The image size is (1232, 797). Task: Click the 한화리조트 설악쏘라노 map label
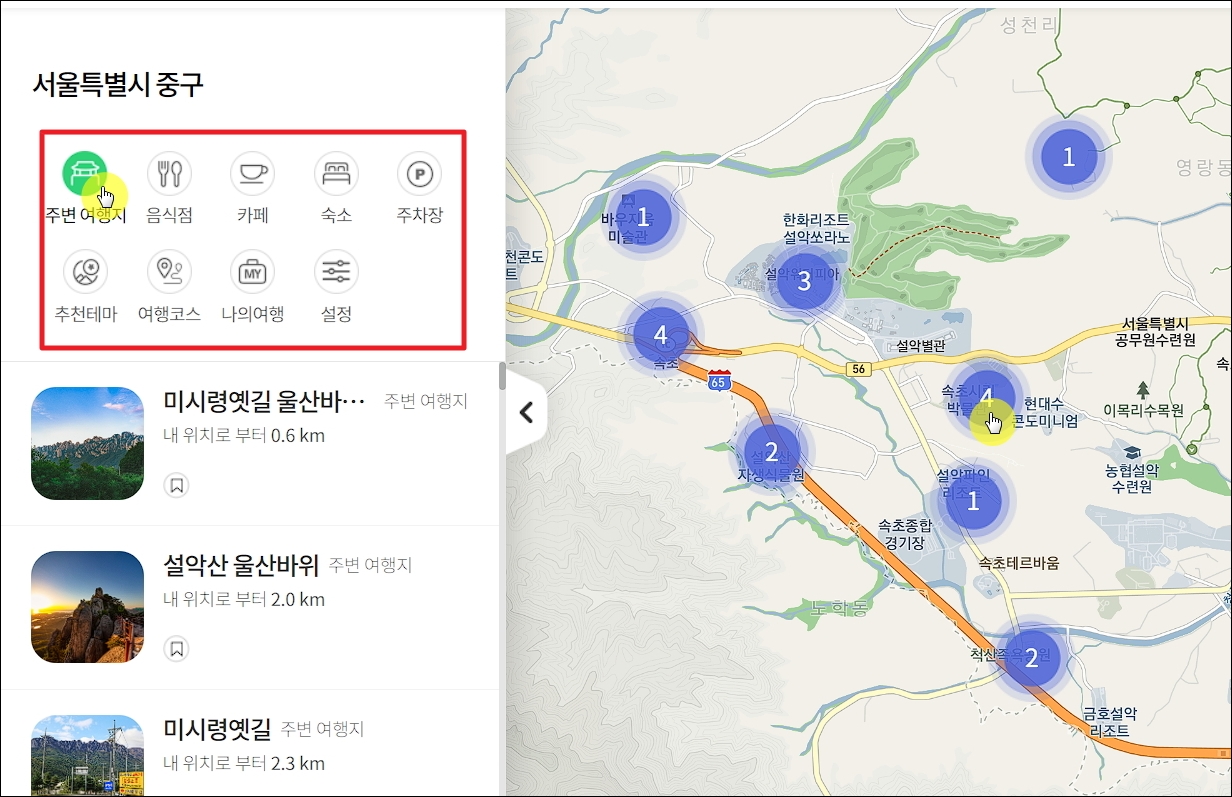click(816, 228)
